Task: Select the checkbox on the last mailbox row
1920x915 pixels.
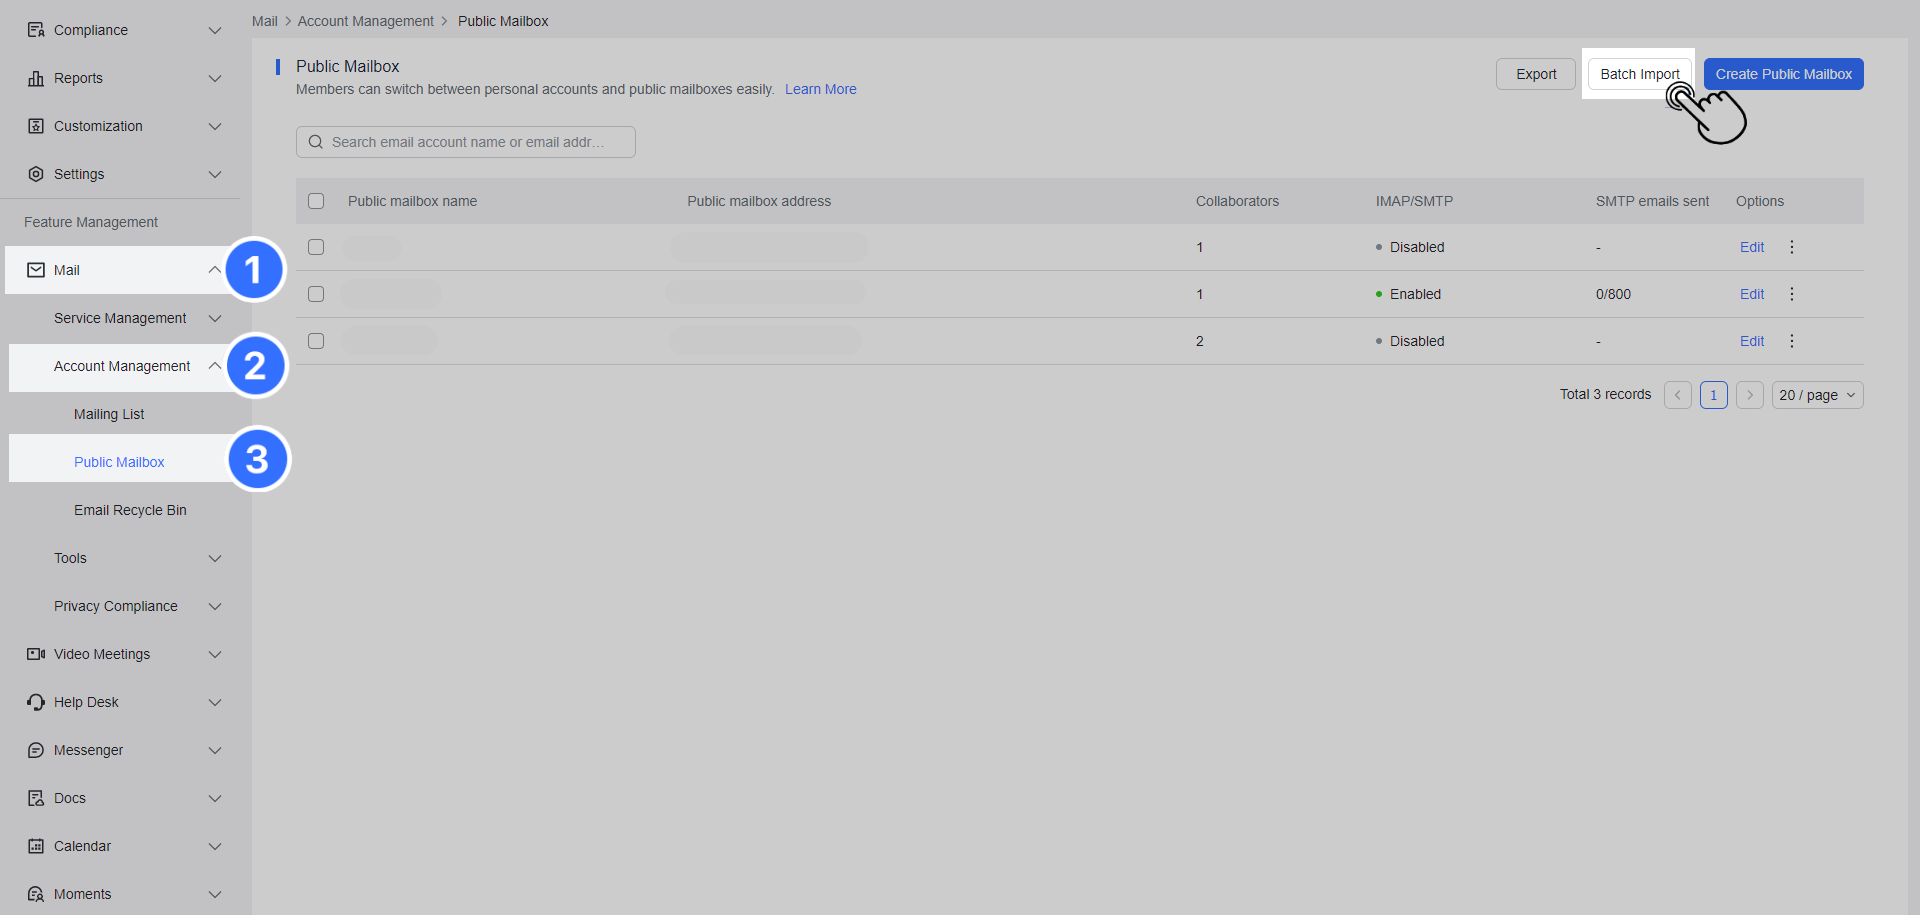Action: coord(316,341)
